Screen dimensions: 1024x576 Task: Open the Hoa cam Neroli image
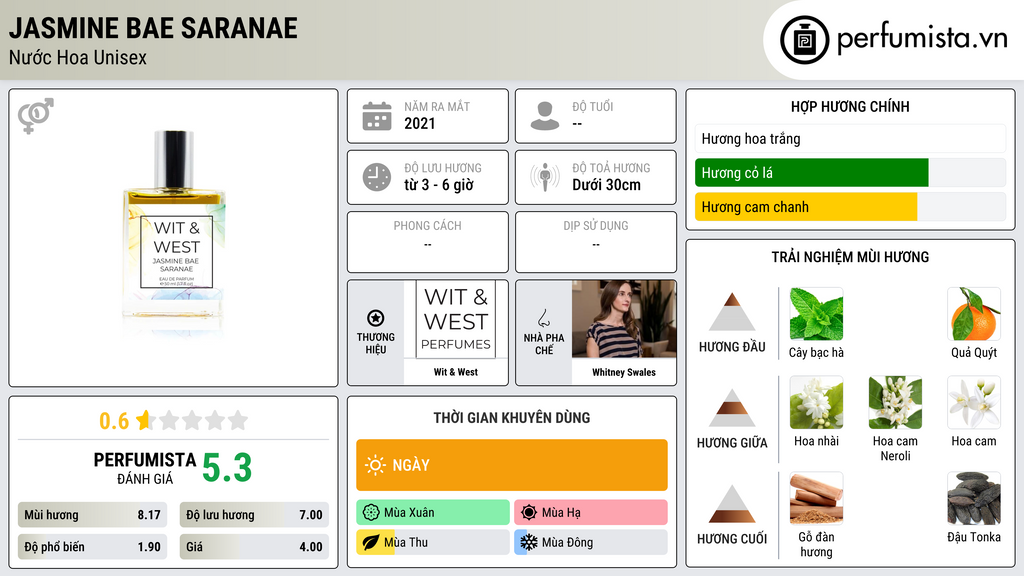point(895,402)
